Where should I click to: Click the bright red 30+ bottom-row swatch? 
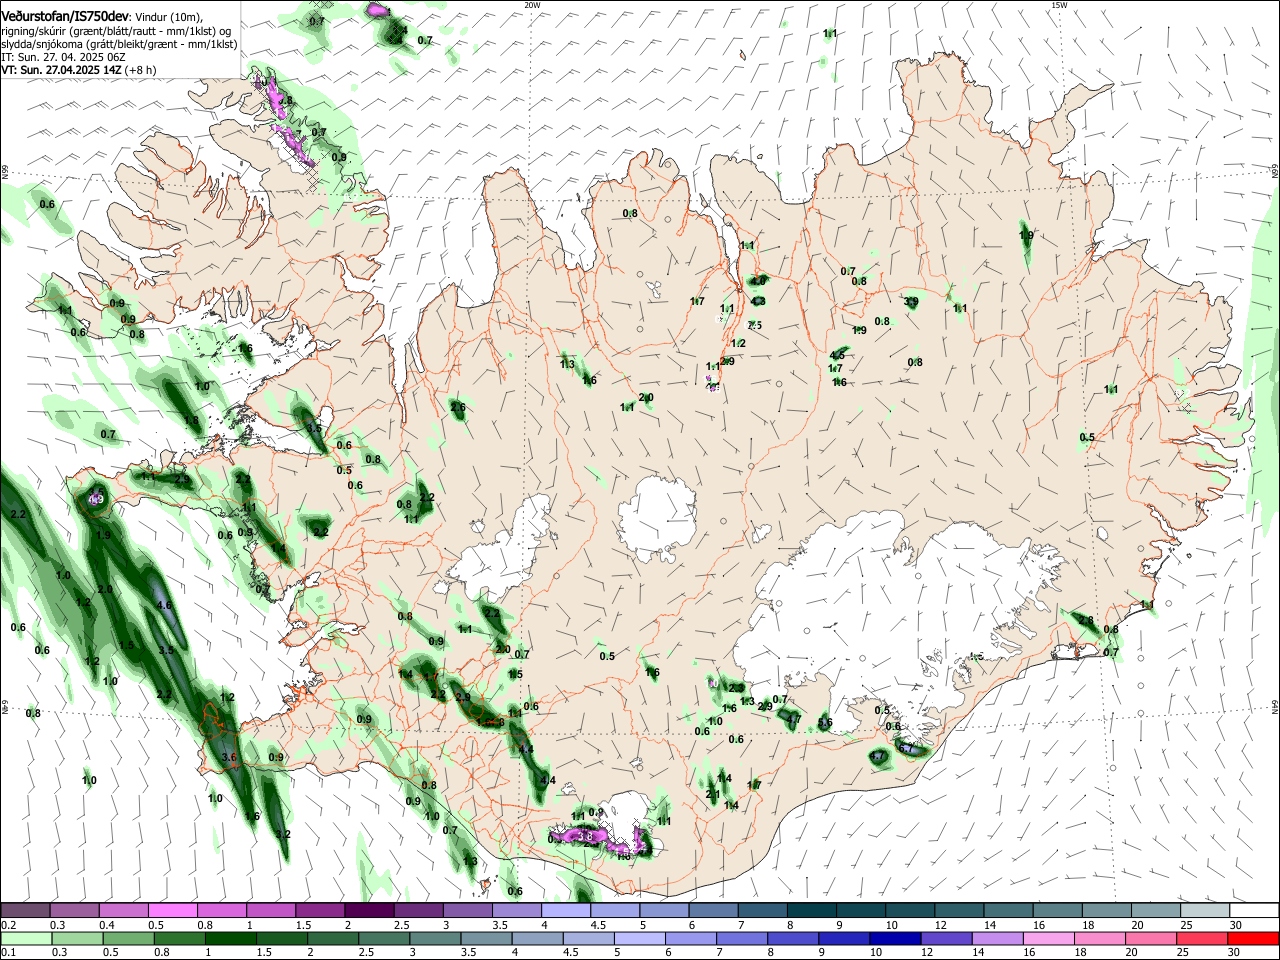pyautogui.click(x=1253, y=939)
